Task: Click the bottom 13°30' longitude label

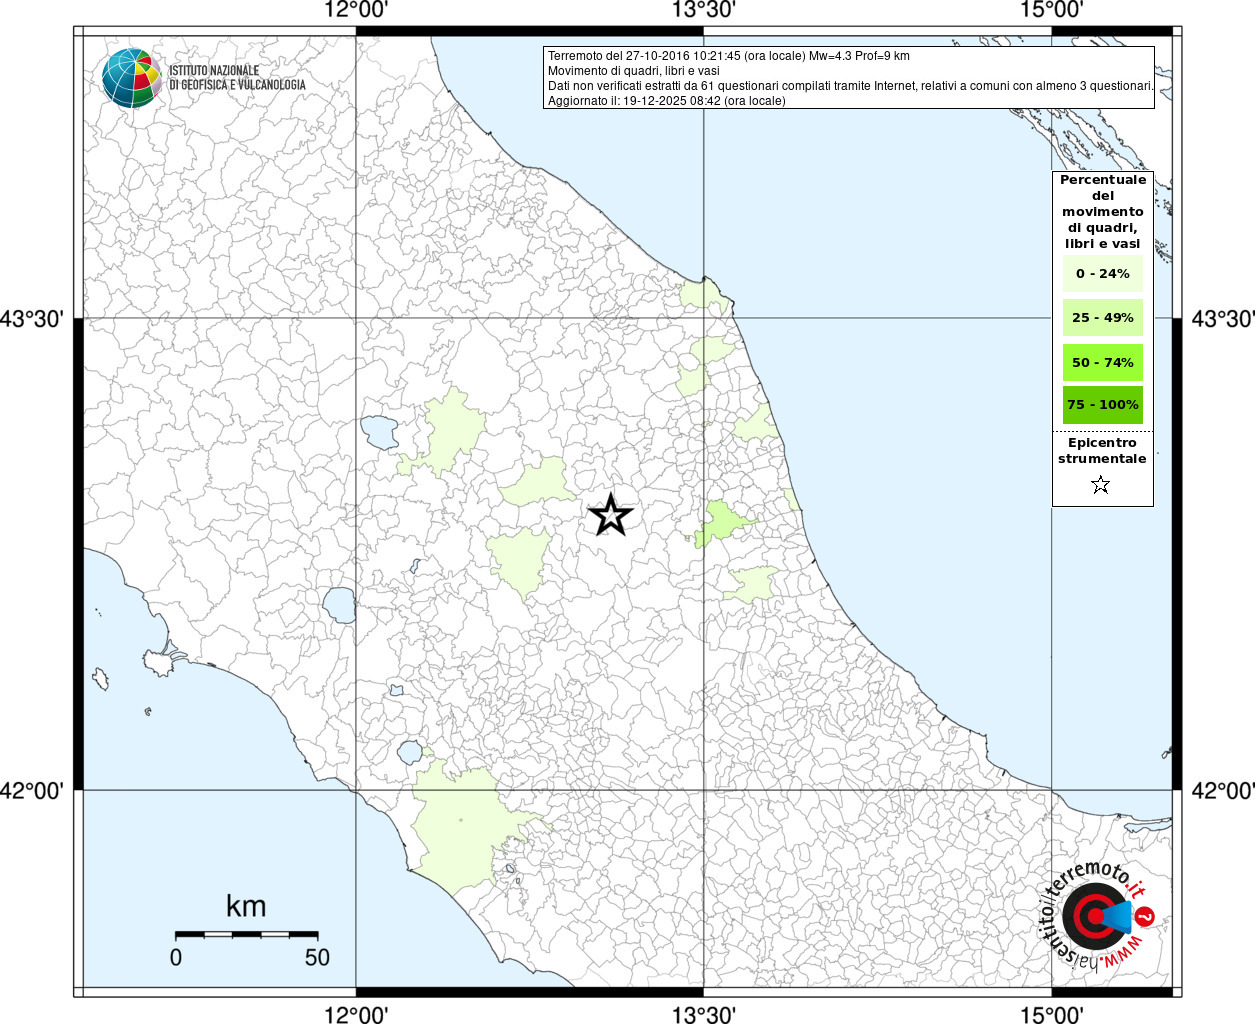Action: click(x=704, y=1014)
